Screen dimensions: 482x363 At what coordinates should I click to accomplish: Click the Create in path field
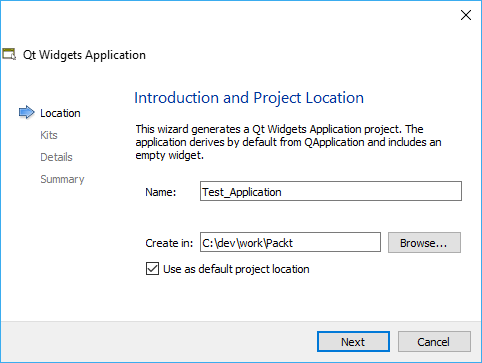pos(290,242)
